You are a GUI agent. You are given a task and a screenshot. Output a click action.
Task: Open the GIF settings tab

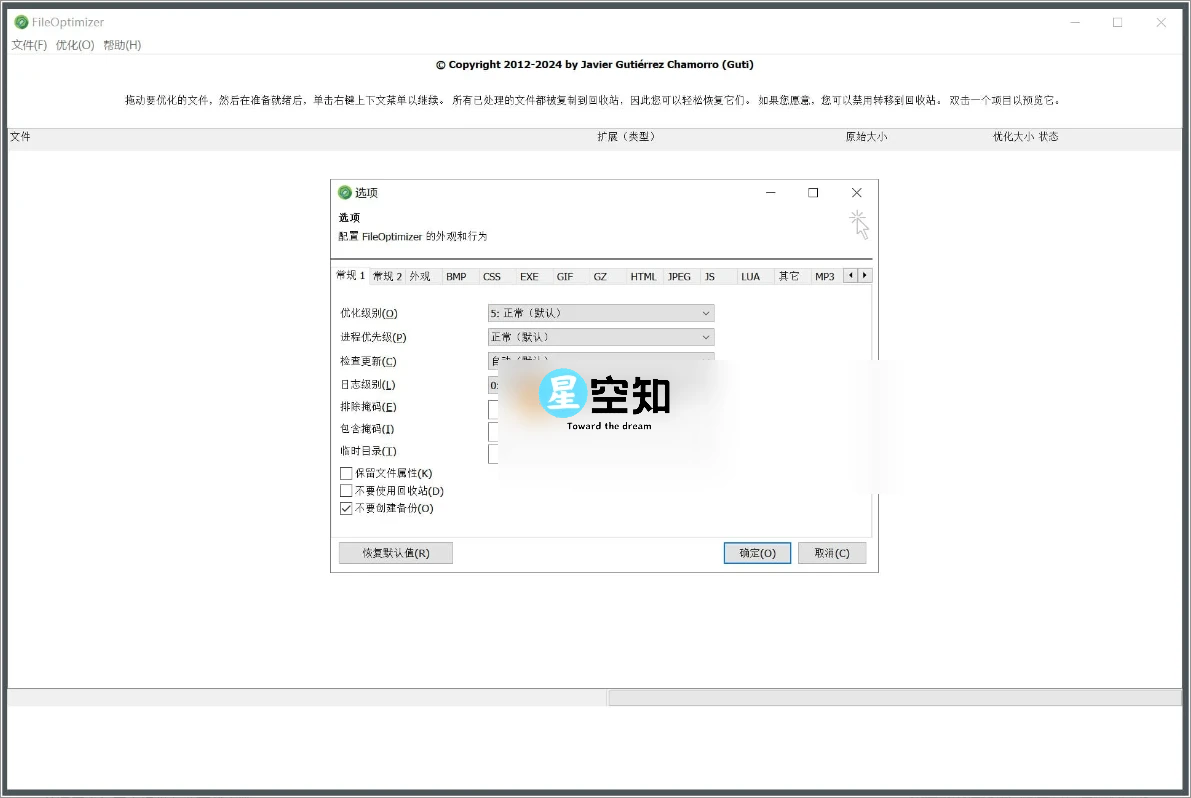(x=565, y=276)
